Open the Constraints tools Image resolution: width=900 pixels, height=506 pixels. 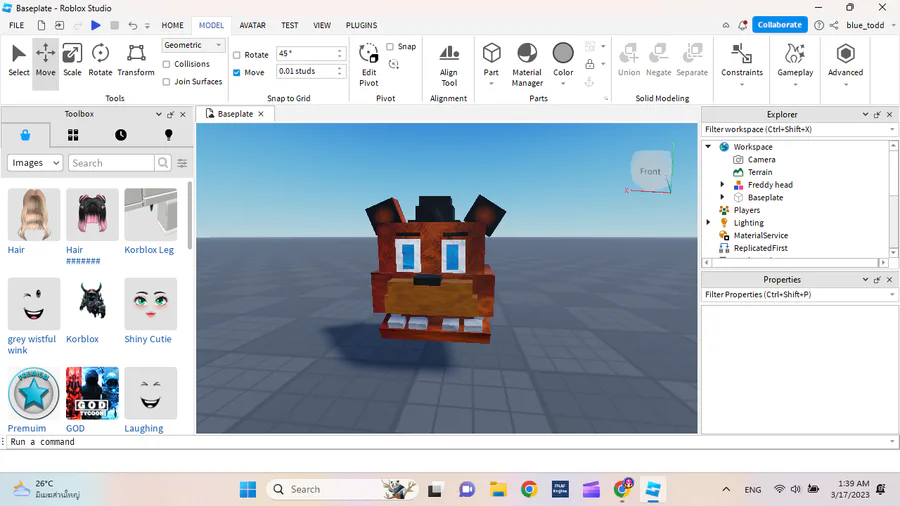[742, 64]
